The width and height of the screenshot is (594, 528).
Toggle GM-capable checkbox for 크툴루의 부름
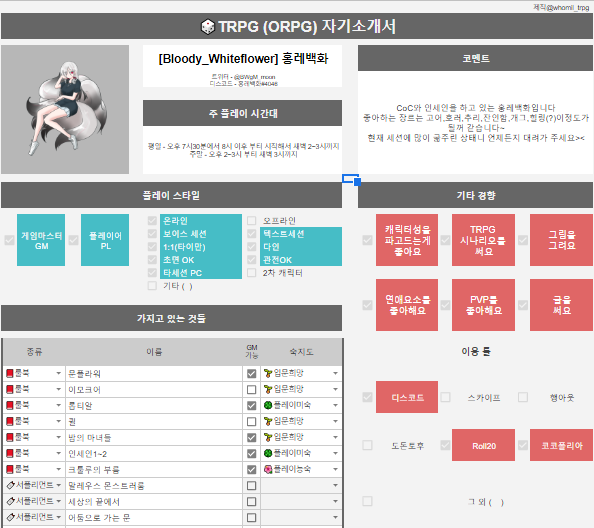251,469
